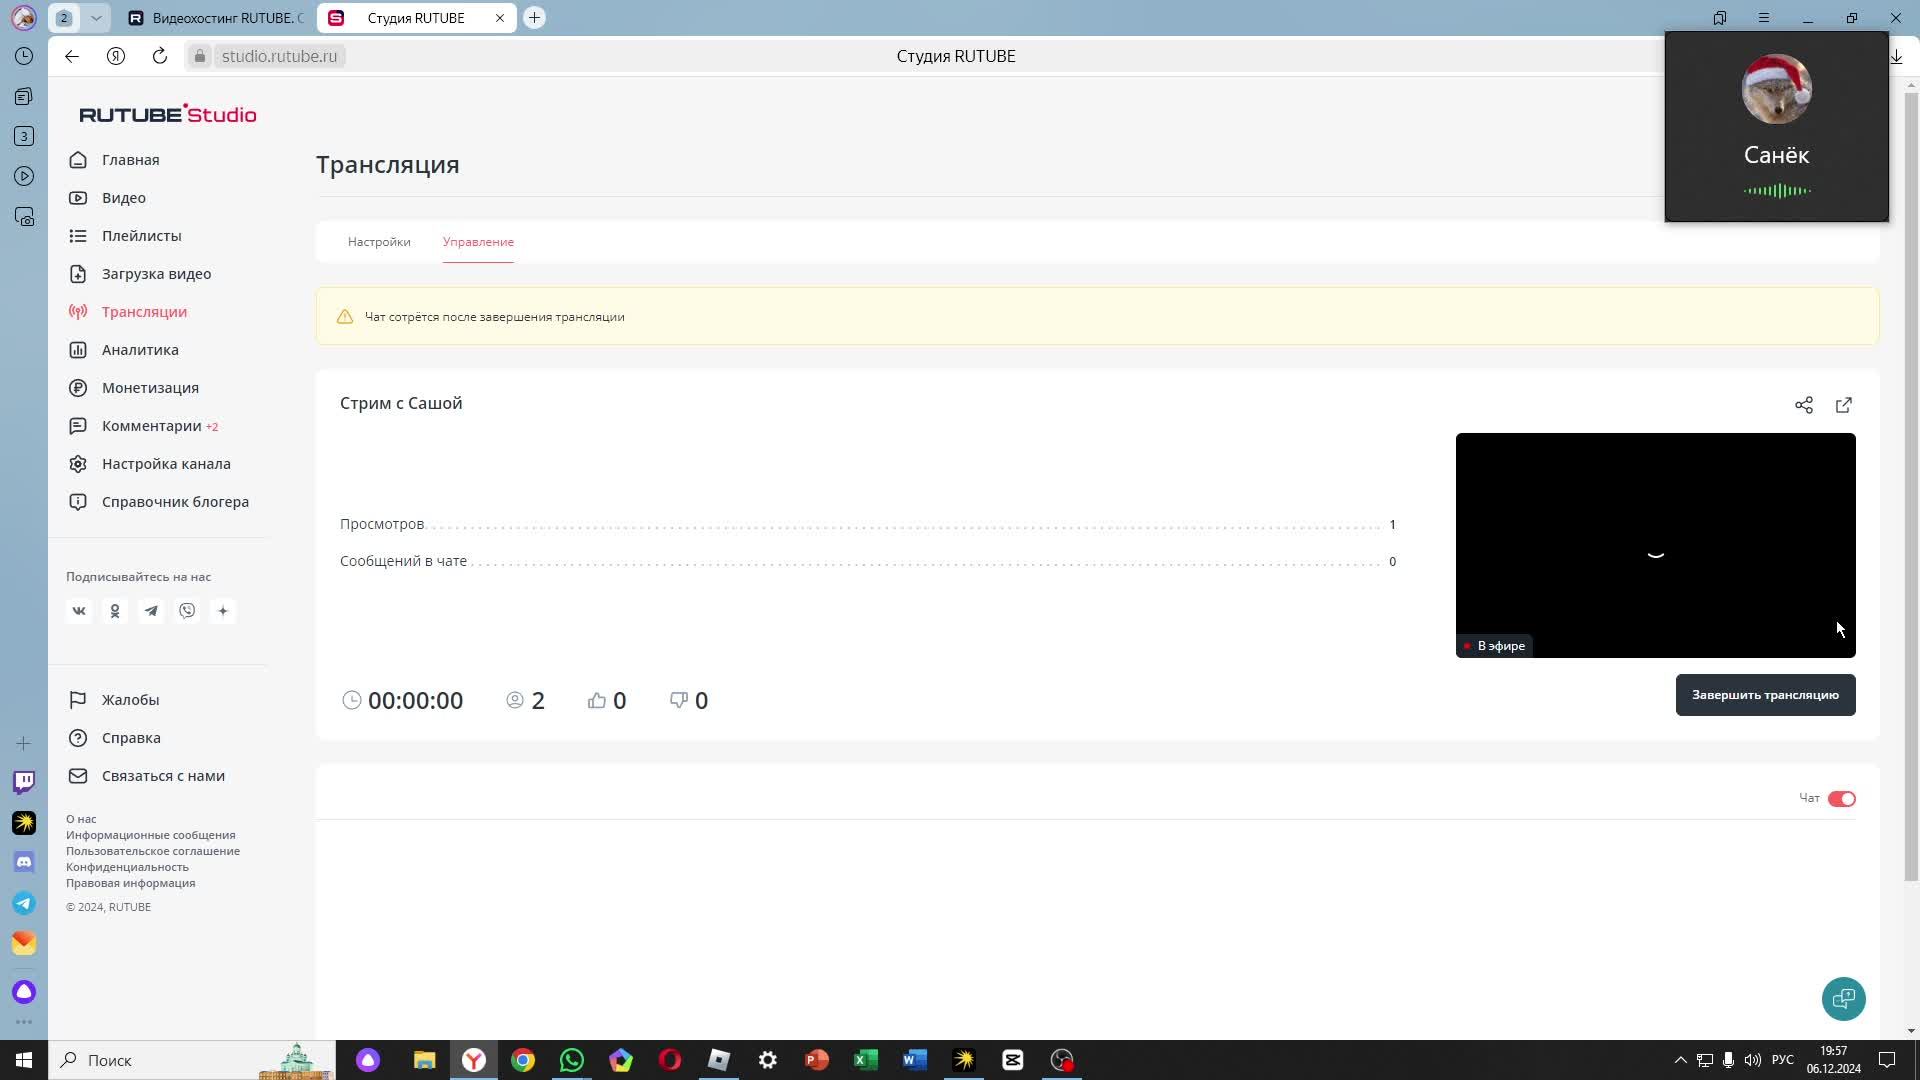Open WhatsApp from the taskbar
Viewport: 1920px width, 1080px height.
(x=572, y=1060)
